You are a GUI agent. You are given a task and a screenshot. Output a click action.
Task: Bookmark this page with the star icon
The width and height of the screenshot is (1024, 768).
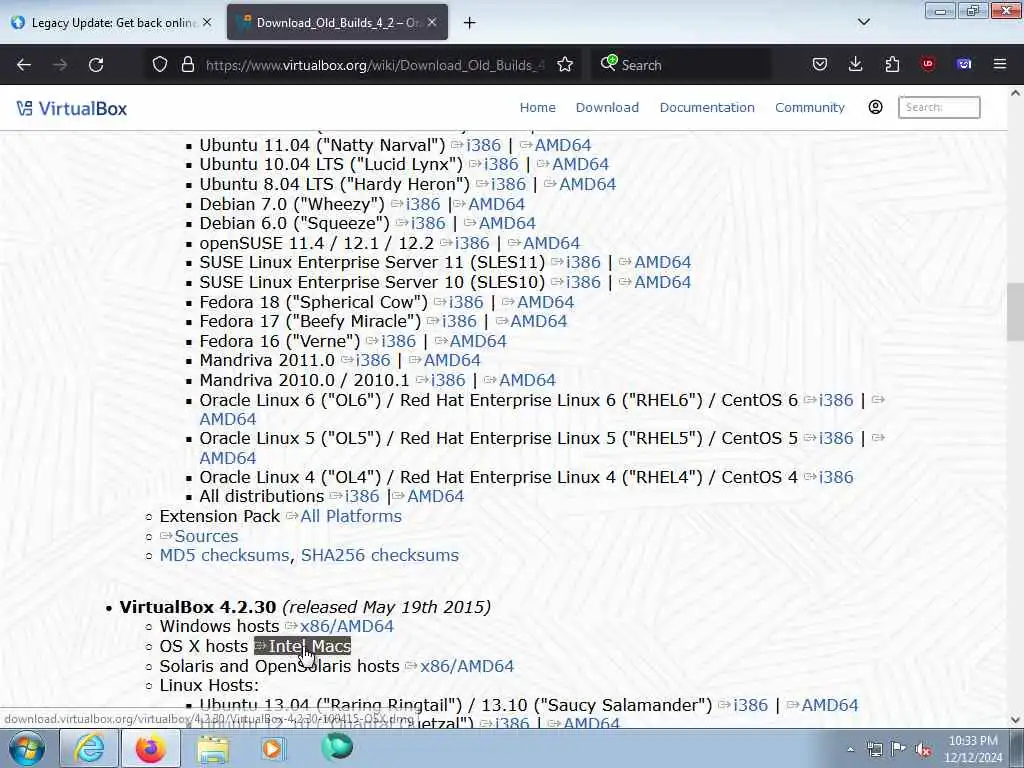[565, 65]
